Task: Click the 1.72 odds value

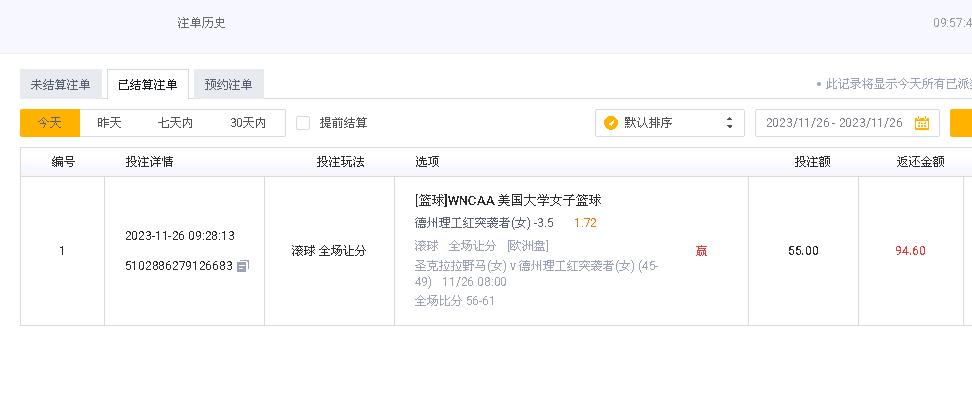Action: 585,223
